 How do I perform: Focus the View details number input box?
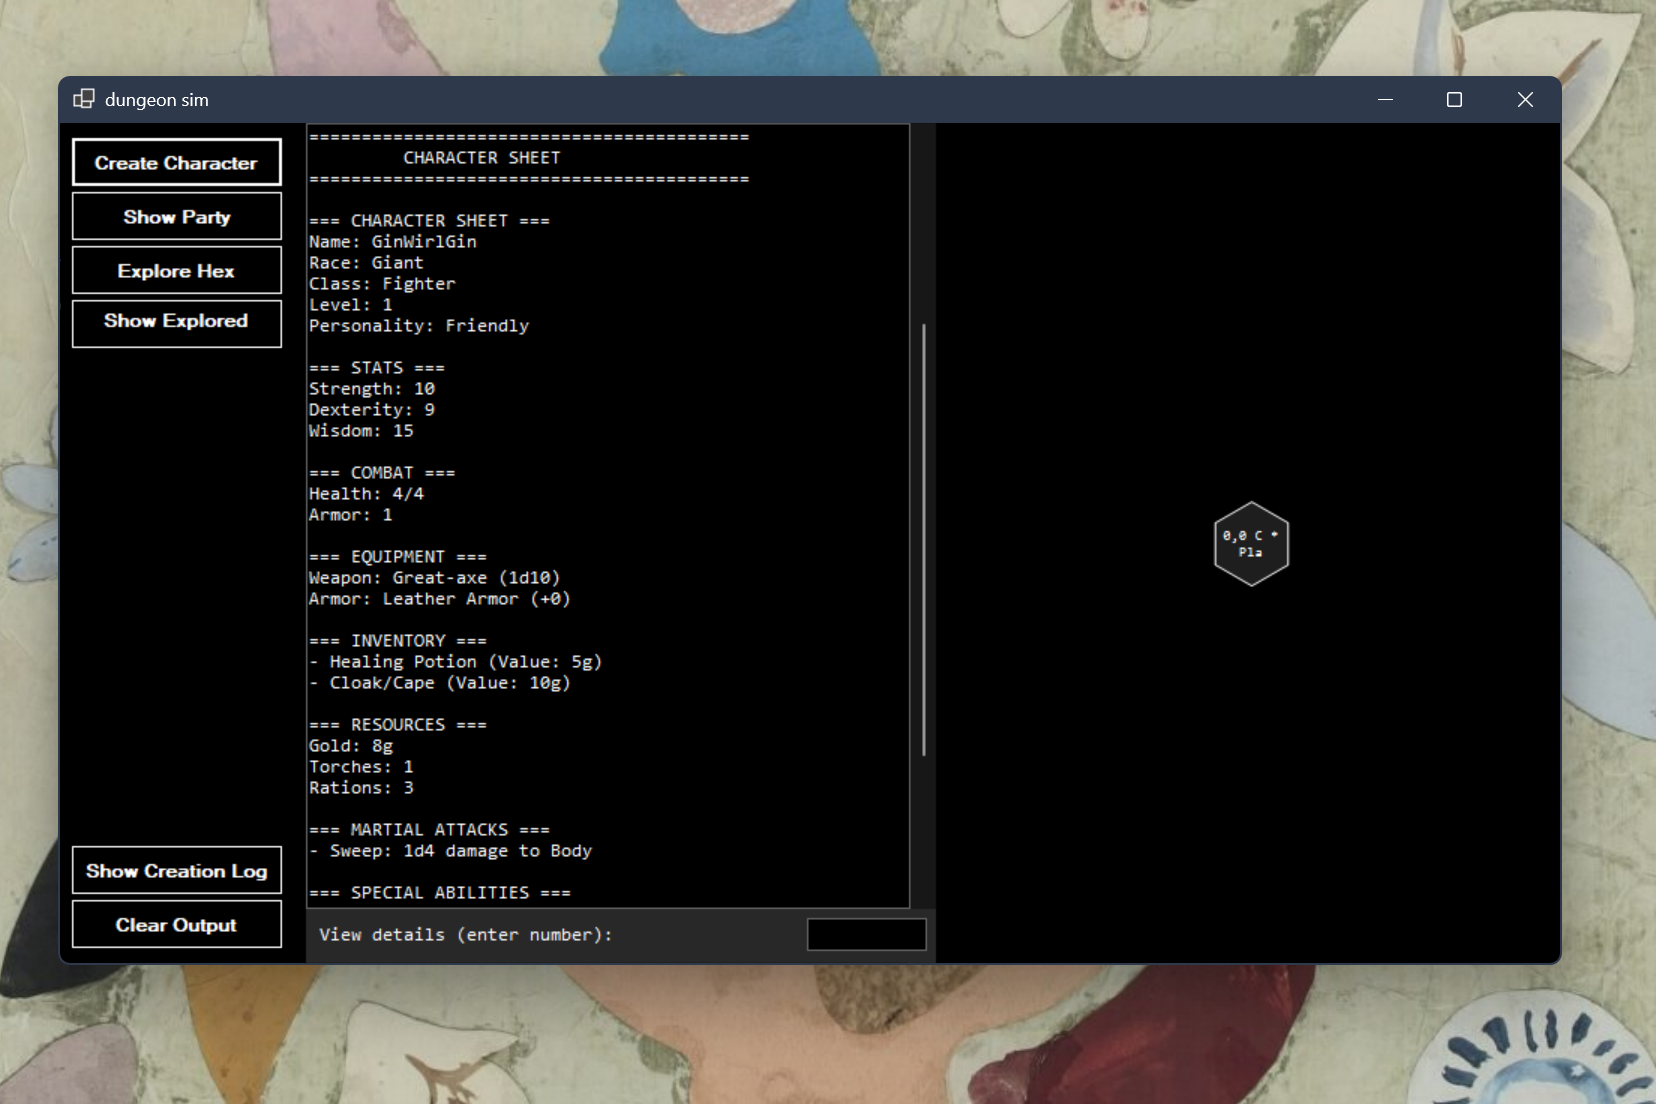(866, 935)
